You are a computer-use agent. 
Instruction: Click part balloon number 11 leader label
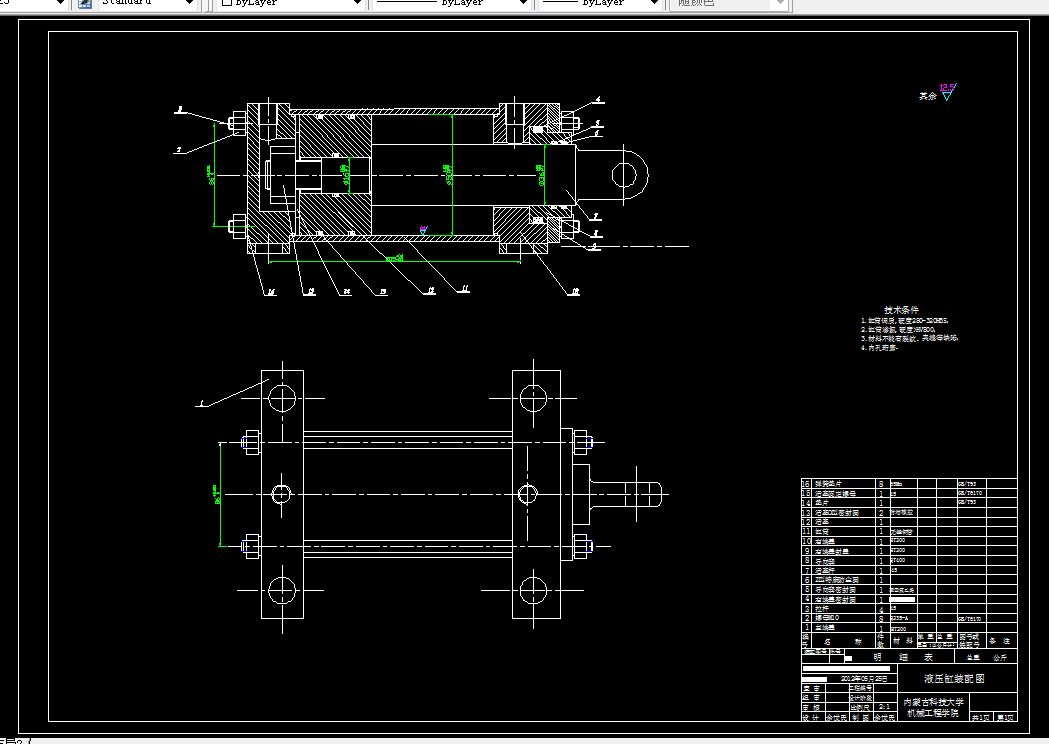click(465, 289)
